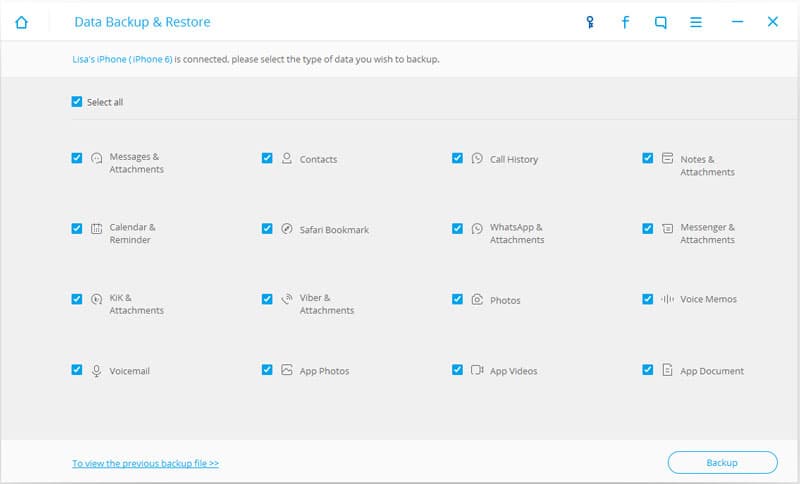Screen dimensions: 800x484
Task: Click the 'Safari Bookmark' label
Action: (334, 230)
